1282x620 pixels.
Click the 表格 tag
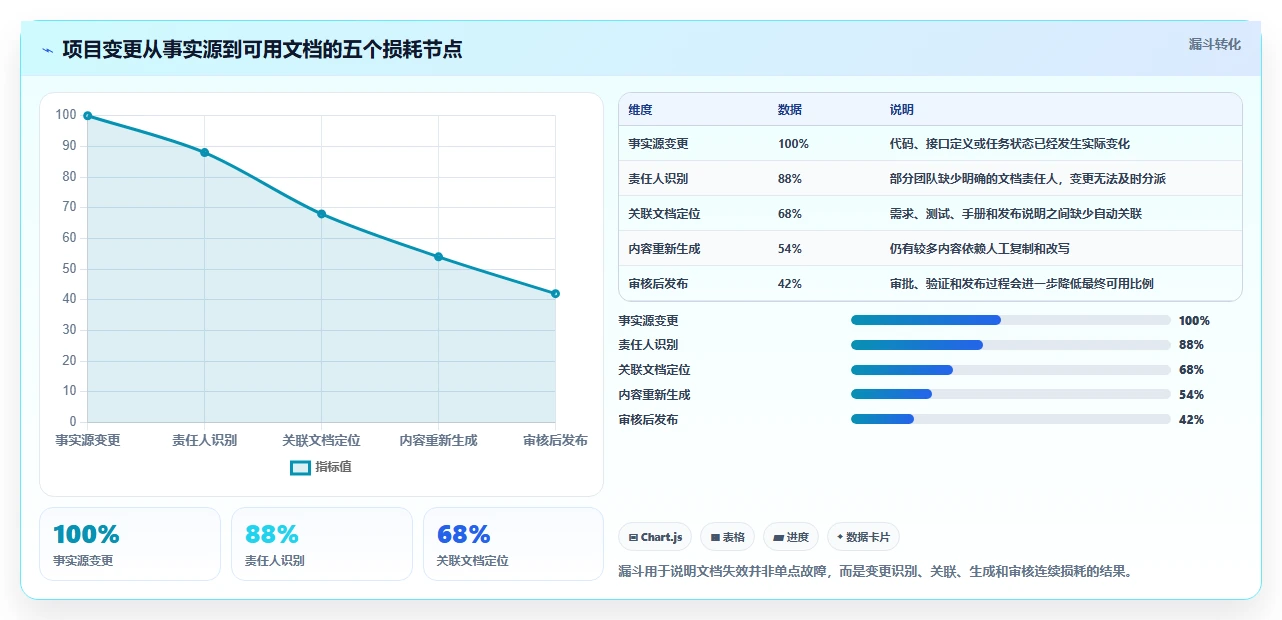tap(728, 537)
